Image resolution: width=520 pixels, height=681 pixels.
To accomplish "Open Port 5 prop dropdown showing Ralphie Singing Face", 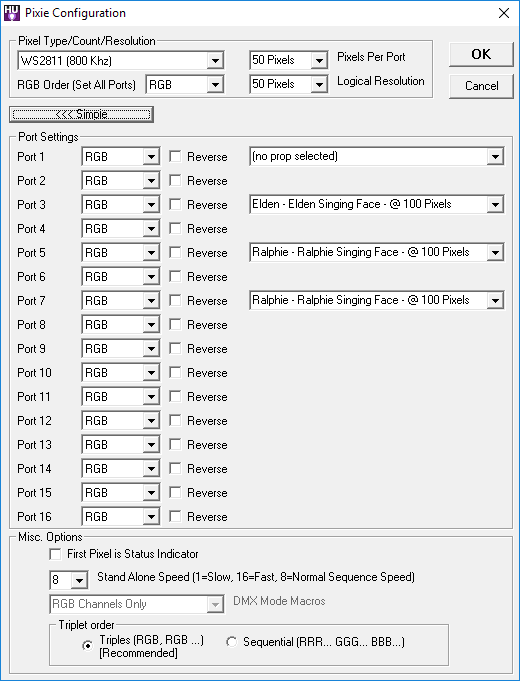I will click(377, 252).
